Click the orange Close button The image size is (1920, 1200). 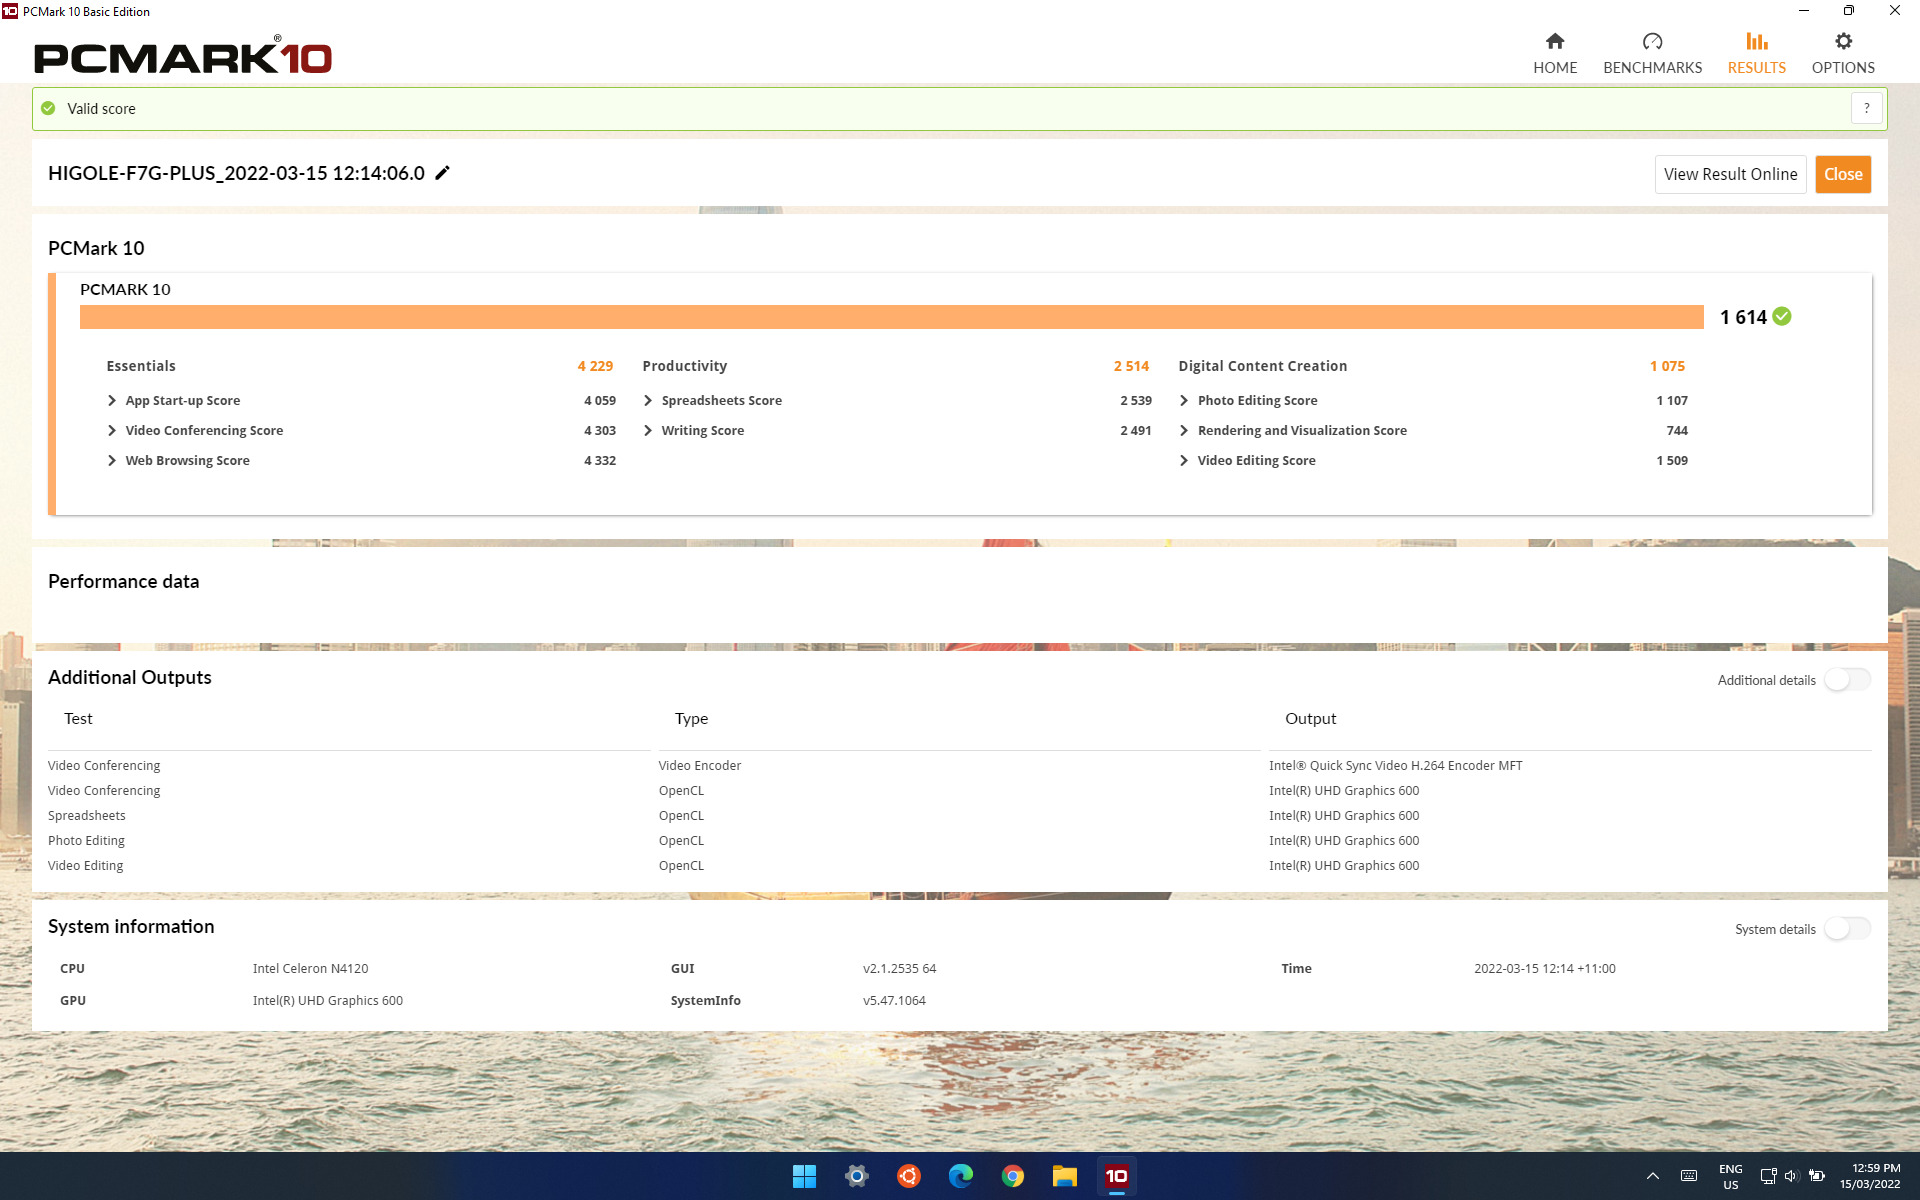[1843, 174]
